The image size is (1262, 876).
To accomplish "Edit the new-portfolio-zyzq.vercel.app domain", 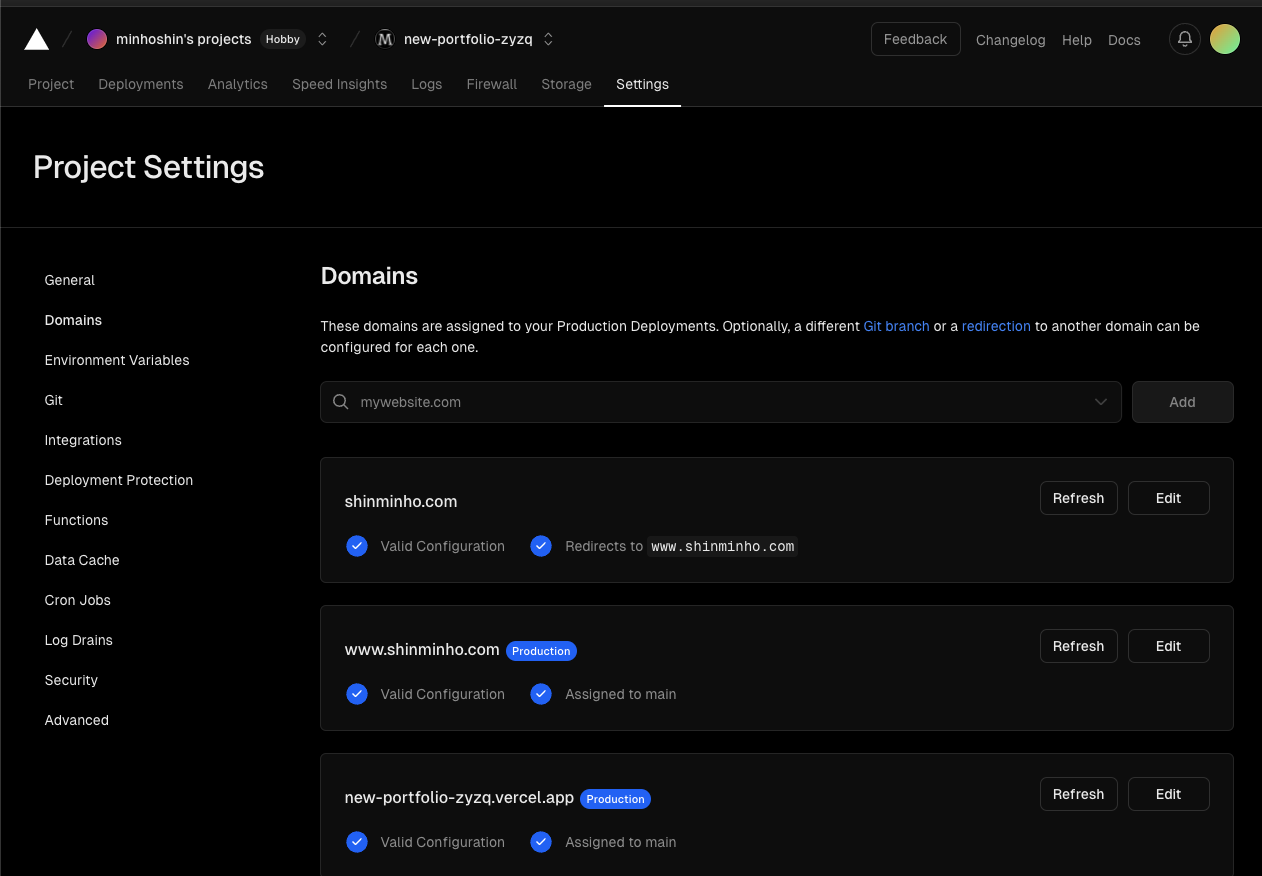I will [1169, 794].
